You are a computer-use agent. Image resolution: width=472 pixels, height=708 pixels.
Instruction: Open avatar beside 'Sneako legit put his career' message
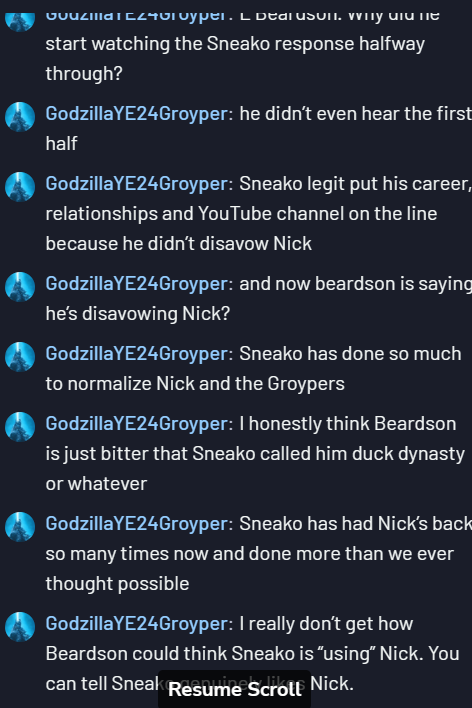20,187
